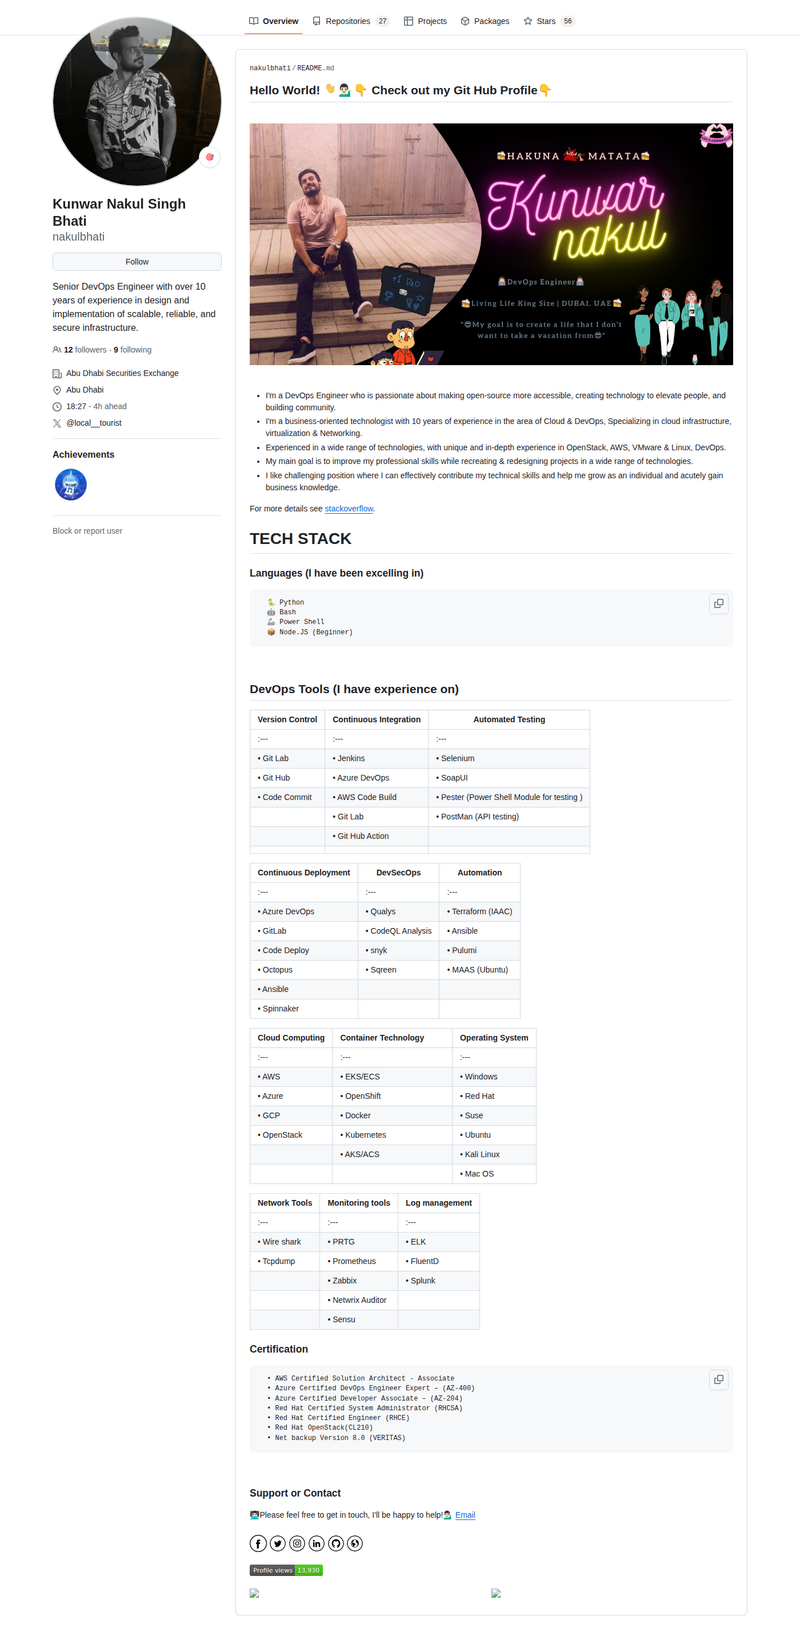This screenshot has width=800, height=1632.
Task: Click the Mac OS table cell
Action: point(494,1174)
